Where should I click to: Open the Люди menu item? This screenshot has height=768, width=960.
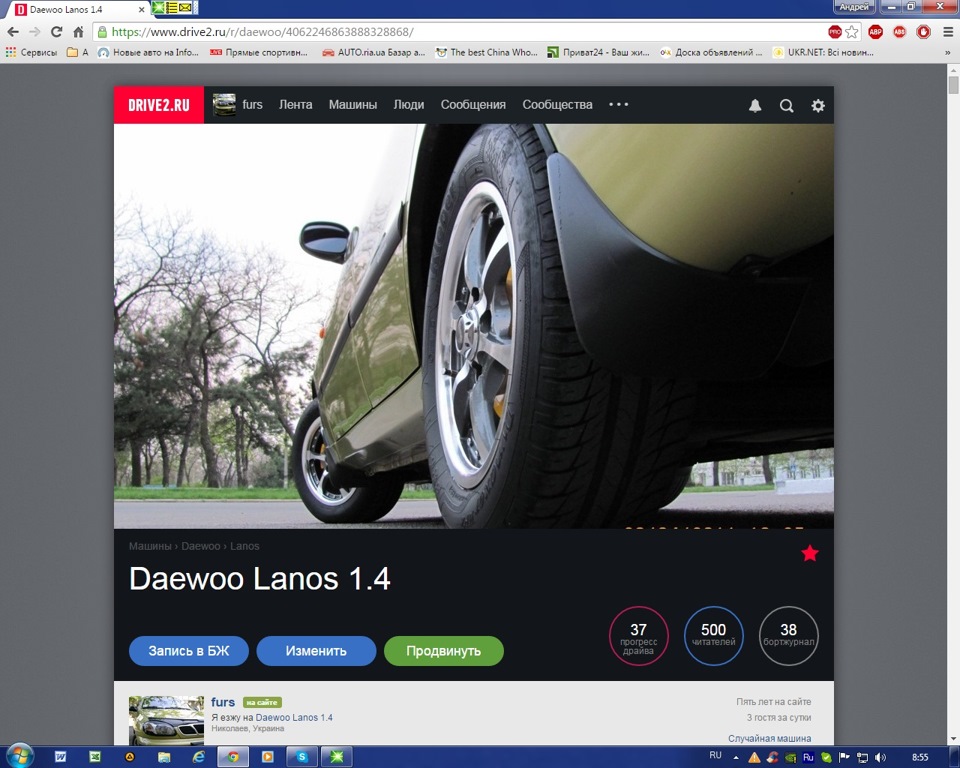408,105
